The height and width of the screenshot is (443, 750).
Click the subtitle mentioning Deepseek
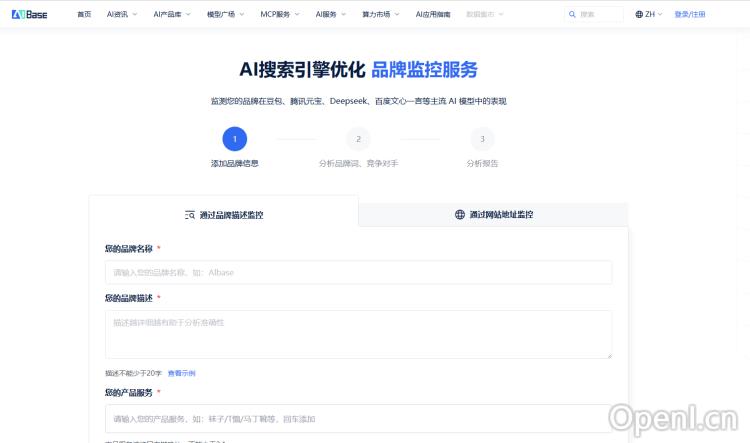point(358,101)
